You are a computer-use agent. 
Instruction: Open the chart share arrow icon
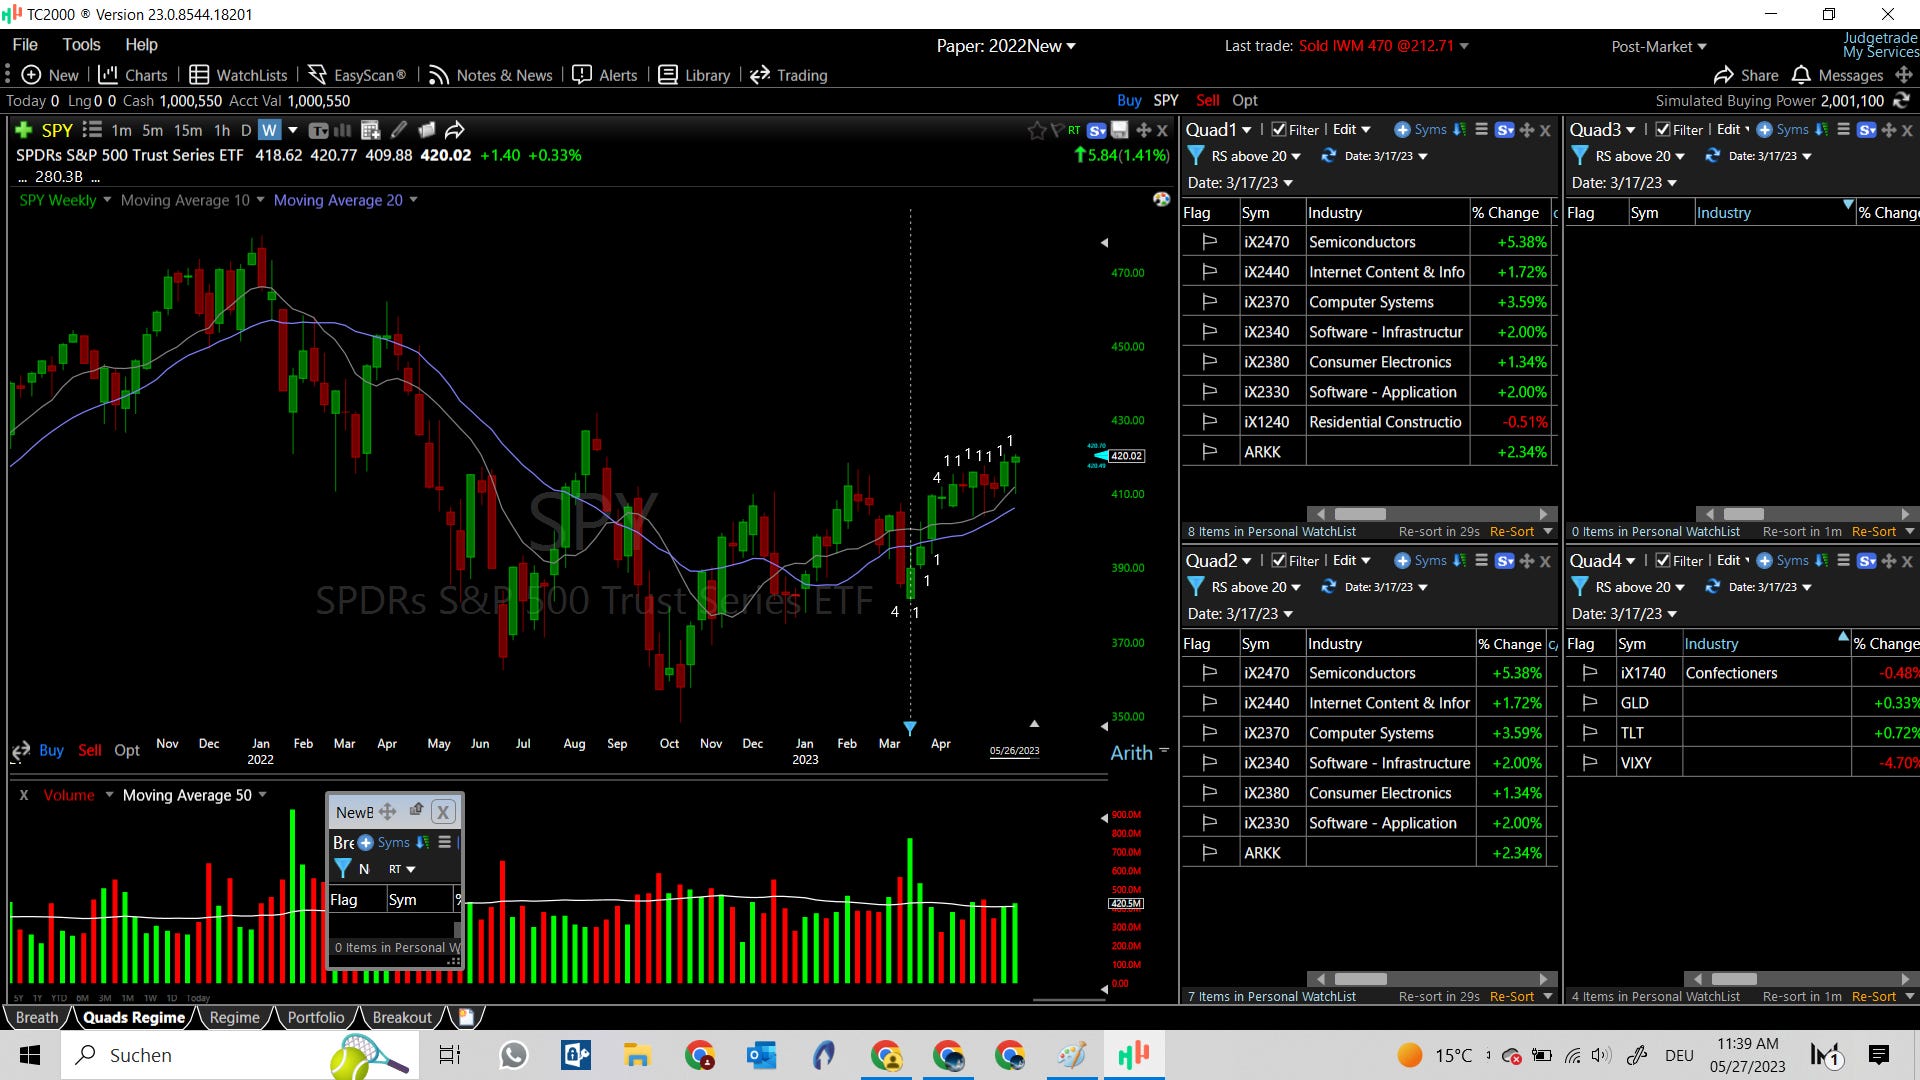455,130
